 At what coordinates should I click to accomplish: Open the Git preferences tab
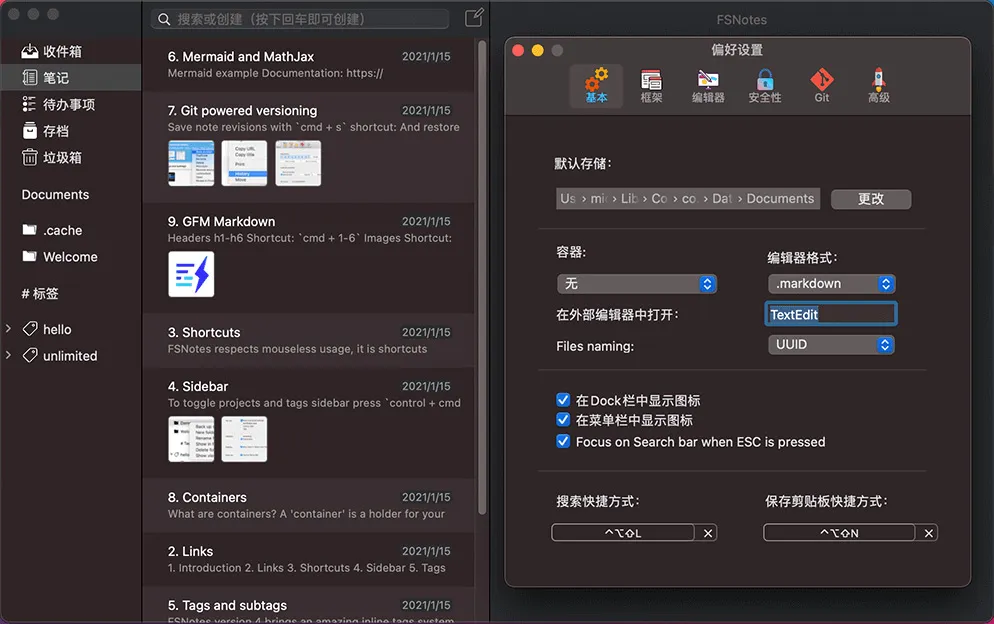point(822,86)
